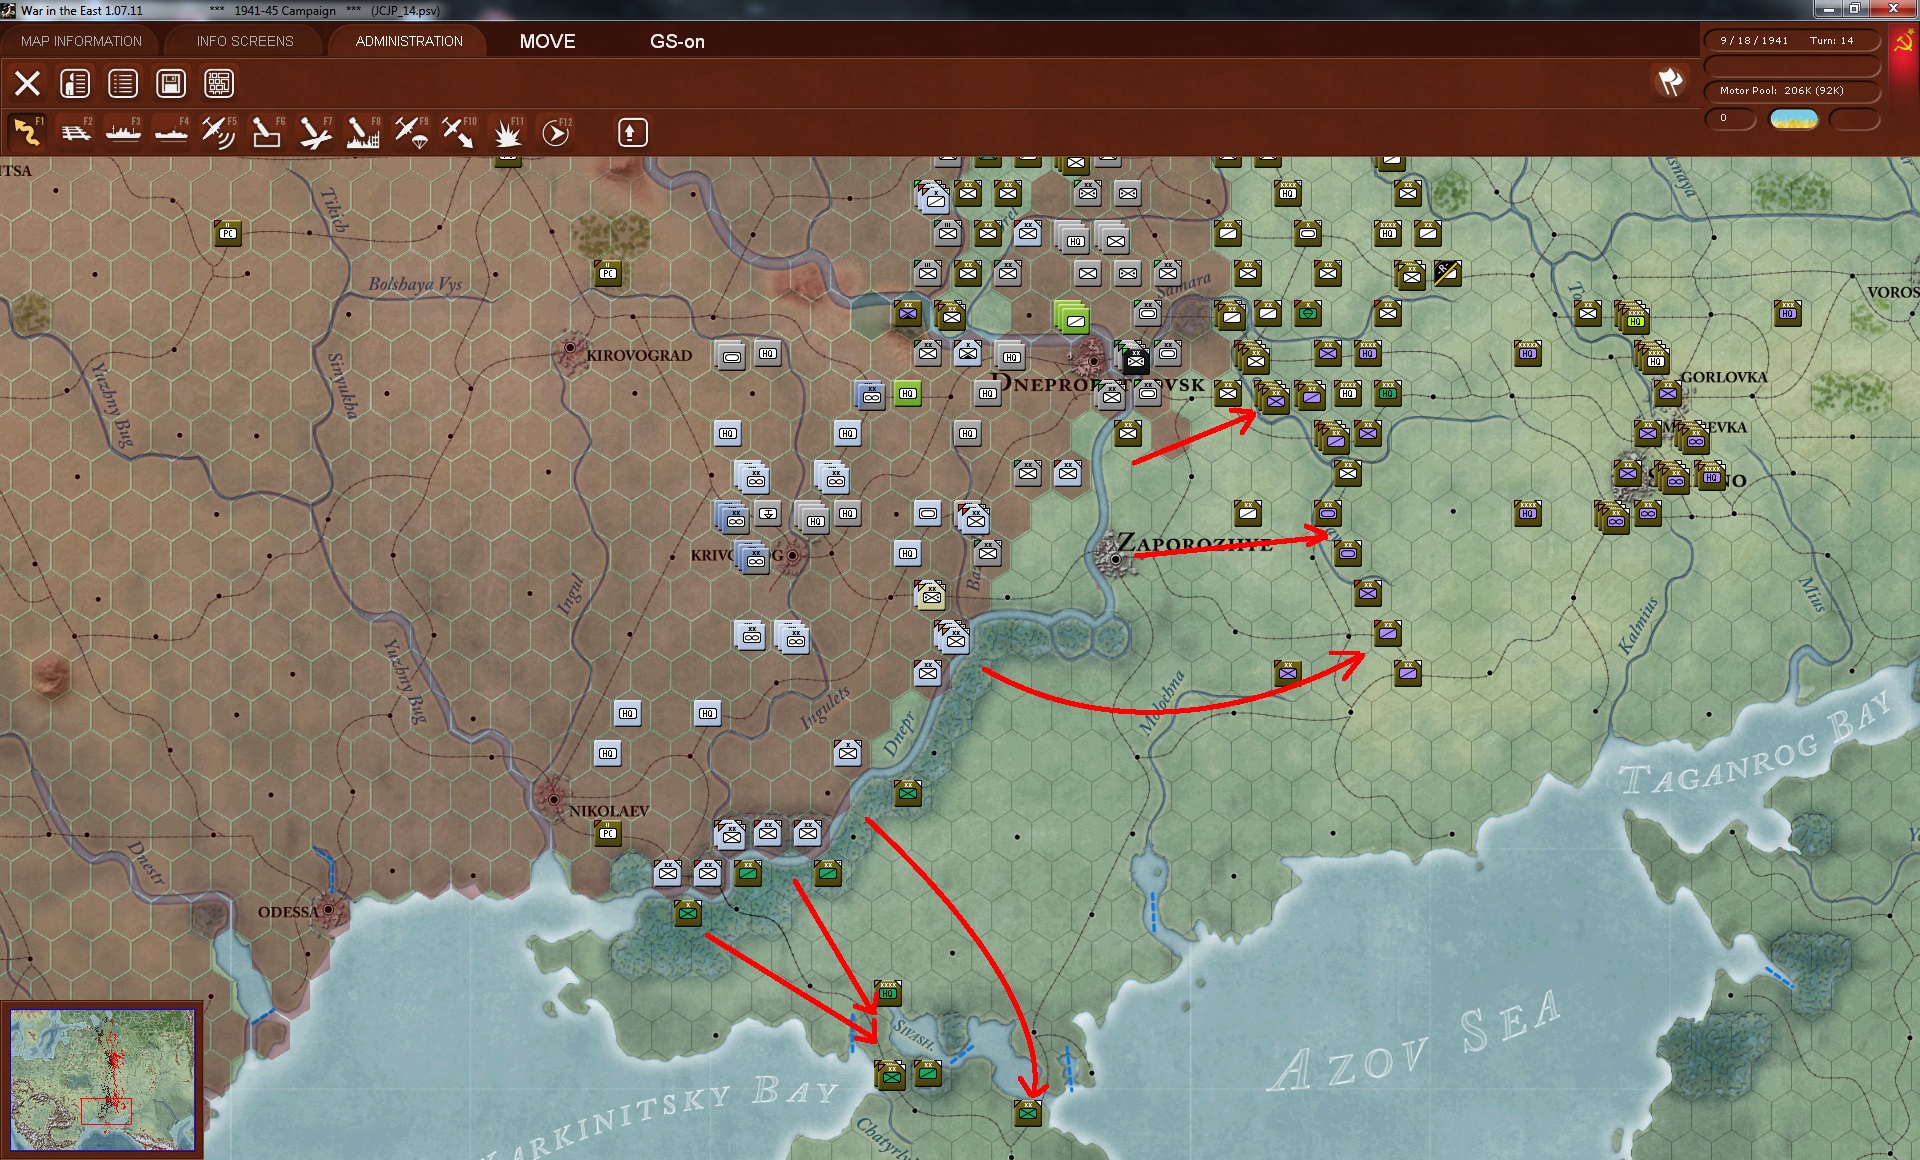Image resolution: width=1920 pixels, height=1160 pixels.
Task: Click the GORLOVKA city label
Action: click(x=1724, y=377)
